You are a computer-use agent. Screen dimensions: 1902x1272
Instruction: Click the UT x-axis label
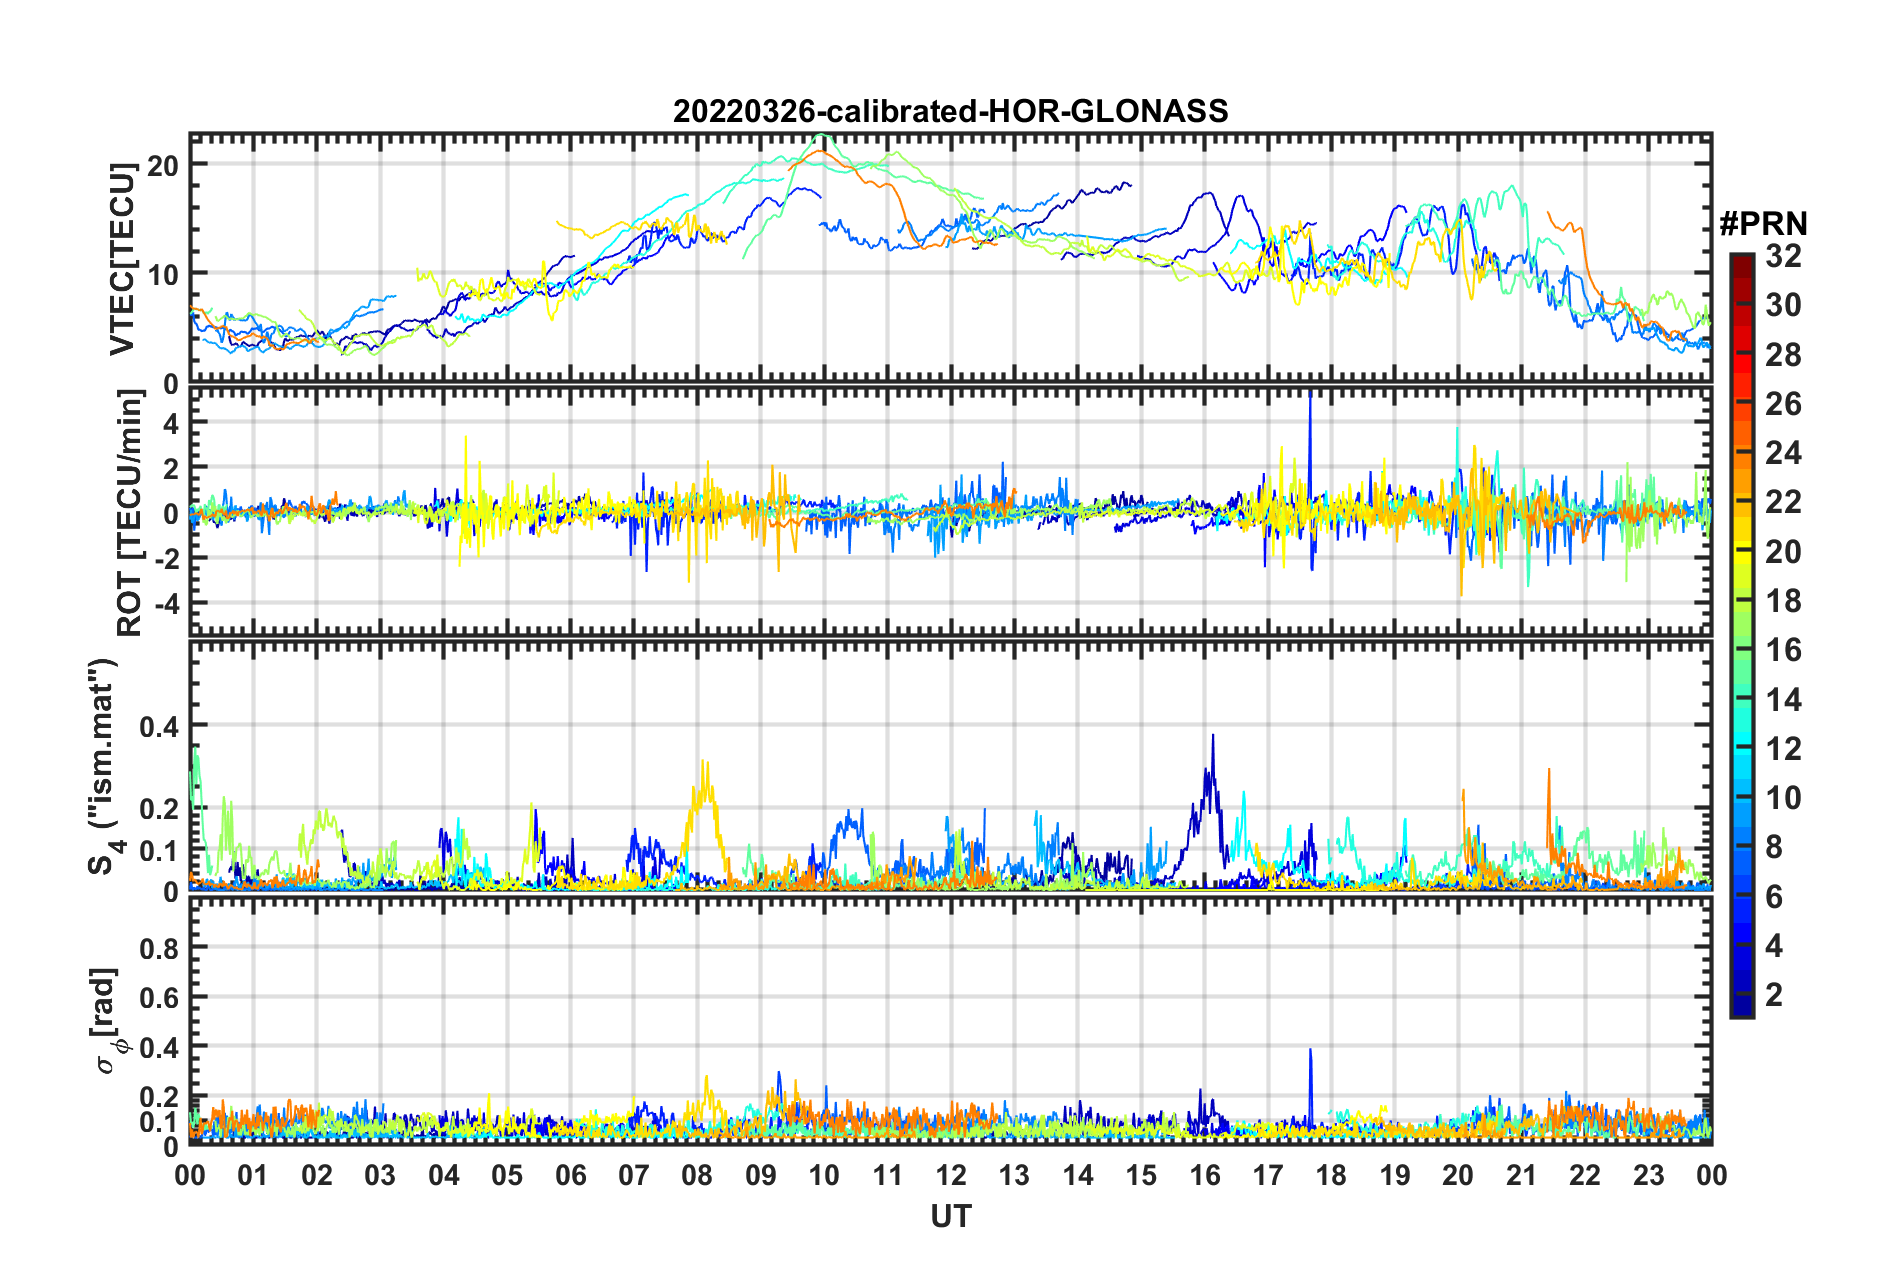click(x=950, y=1216)
